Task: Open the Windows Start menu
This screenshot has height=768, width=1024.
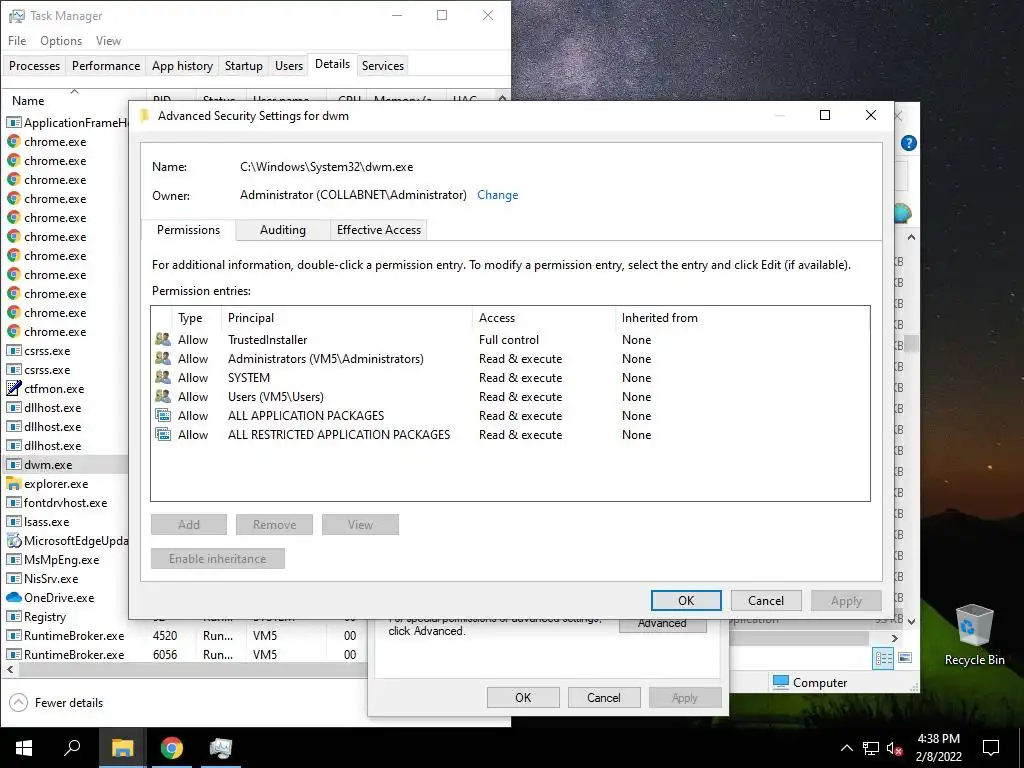Action: click(x=24, y=748)
